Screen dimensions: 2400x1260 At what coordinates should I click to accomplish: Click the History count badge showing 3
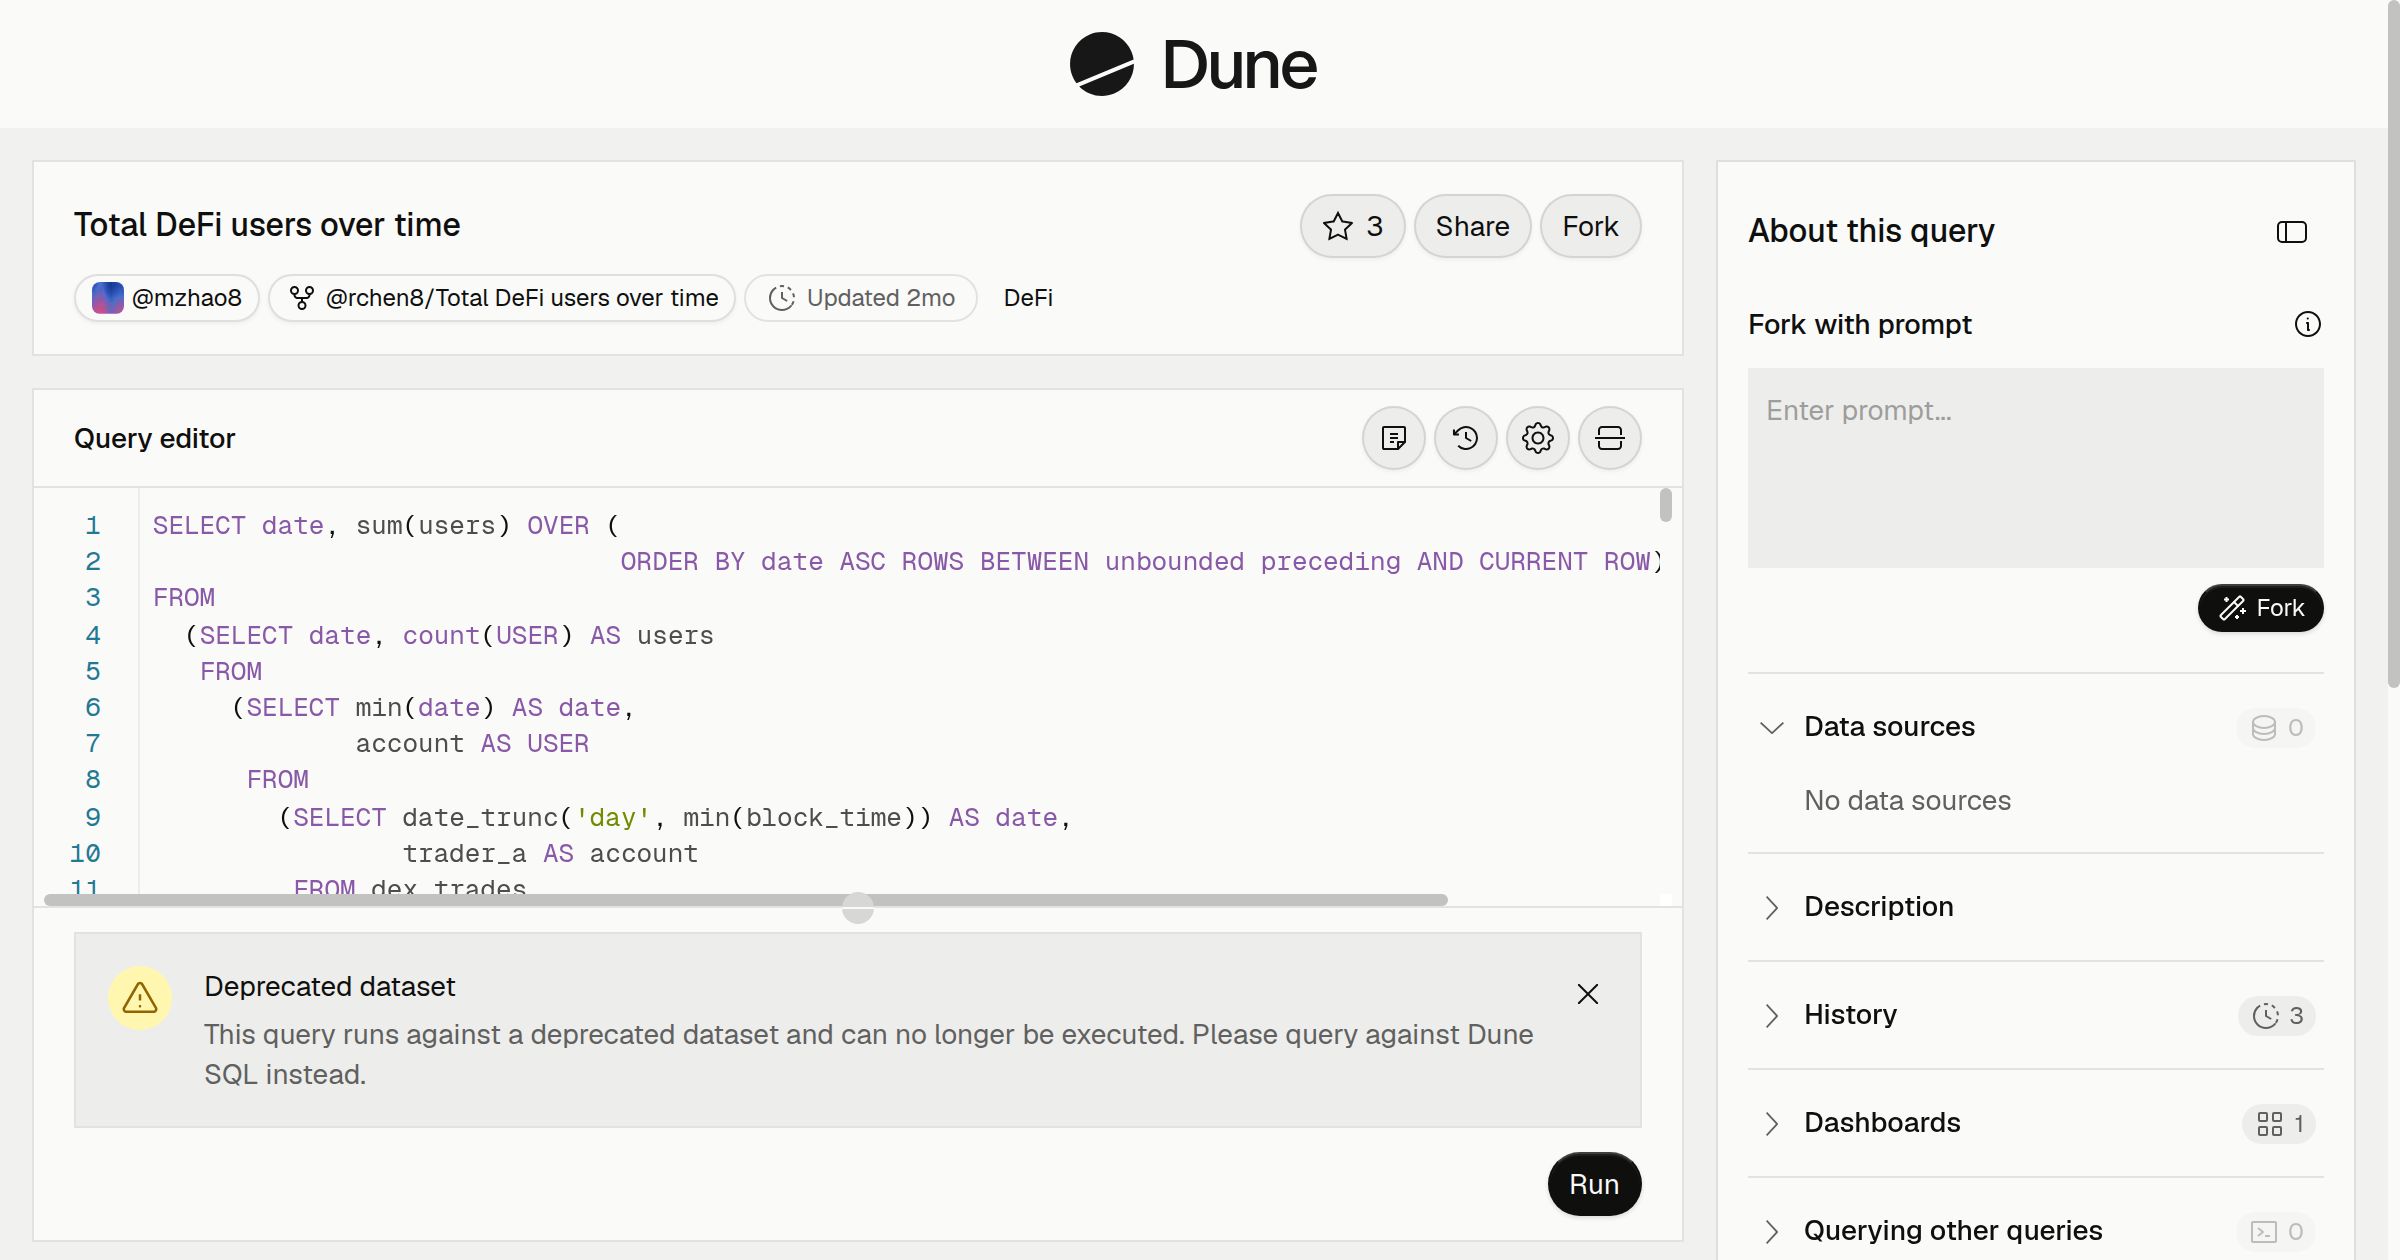pos(2277,1015)
